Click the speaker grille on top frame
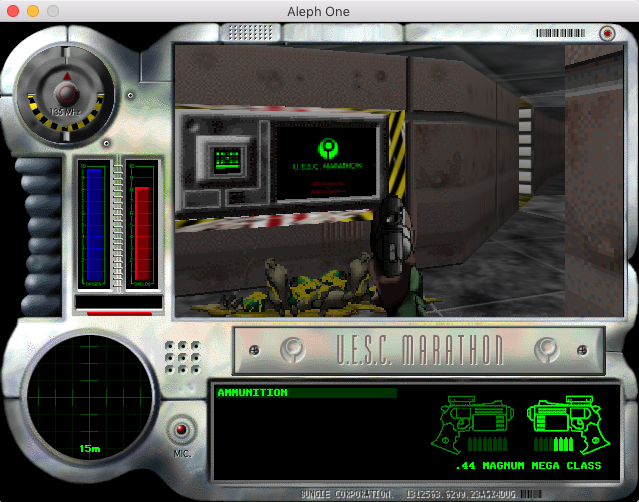This screenshot has height=502, width=639. 250,32
